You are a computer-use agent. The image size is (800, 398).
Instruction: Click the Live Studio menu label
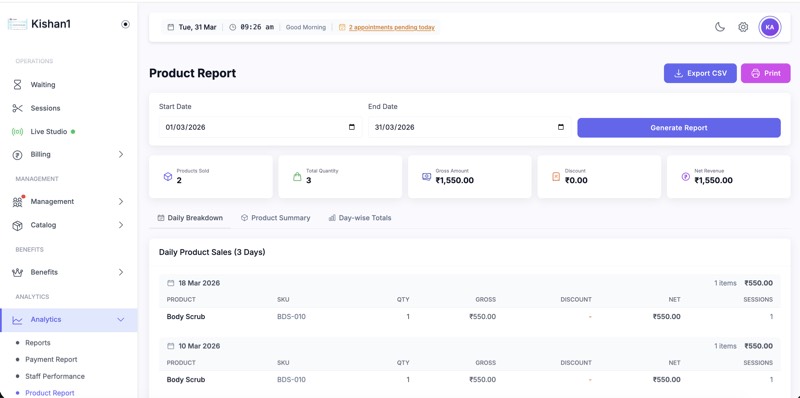[48, 132]
